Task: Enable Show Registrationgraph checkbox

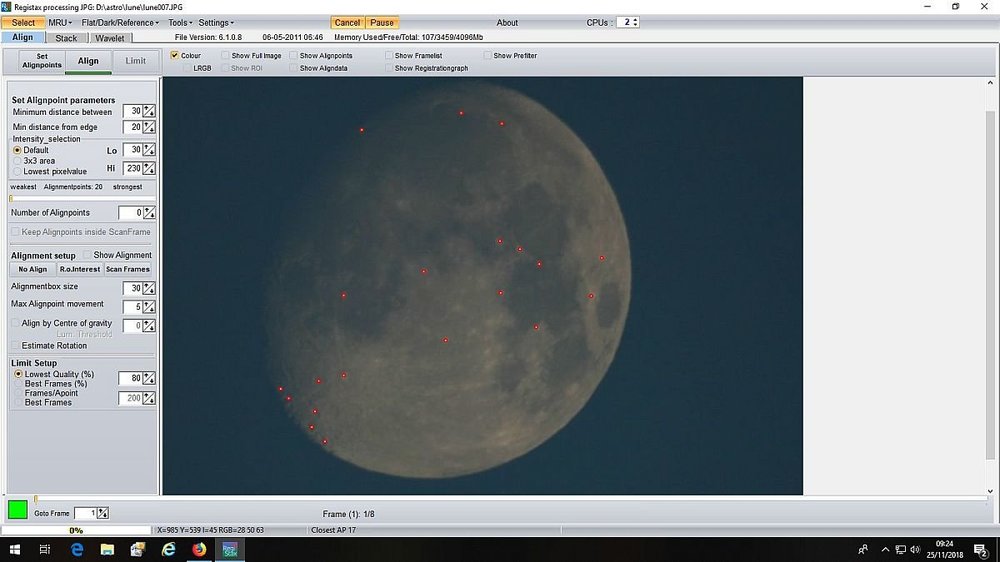Action: coord(388,68)
